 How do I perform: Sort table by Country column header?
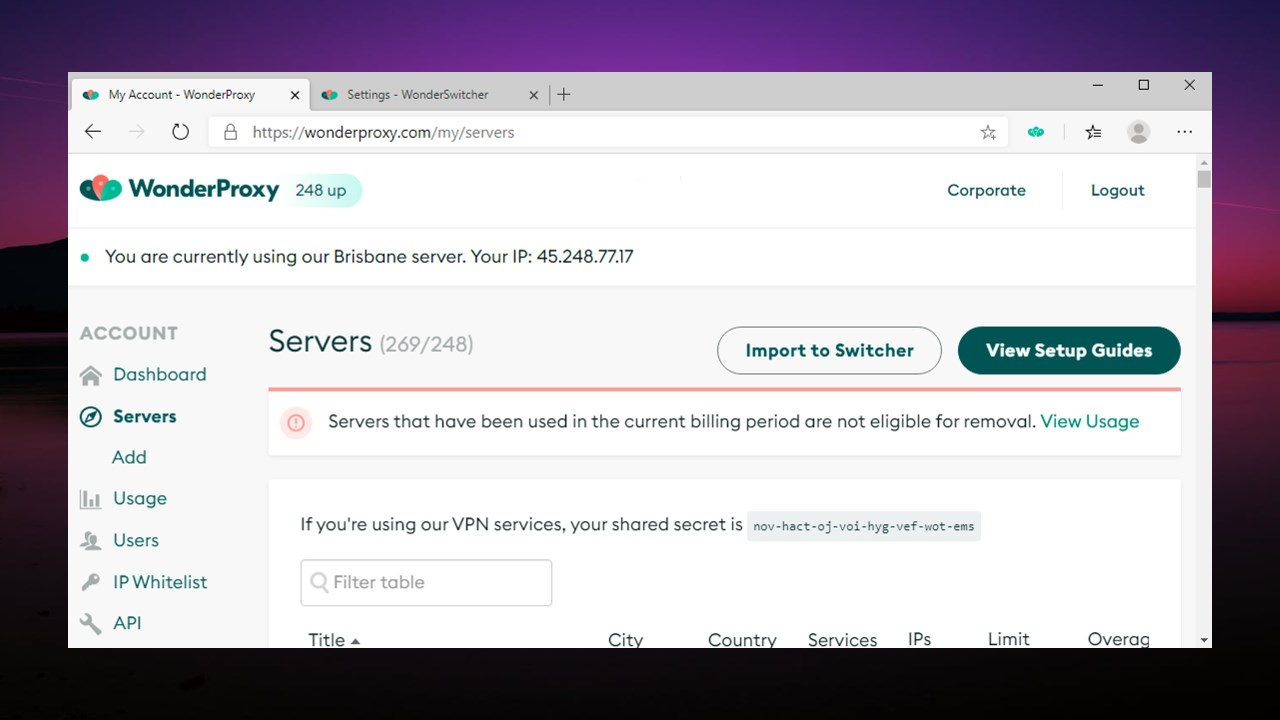742,640
